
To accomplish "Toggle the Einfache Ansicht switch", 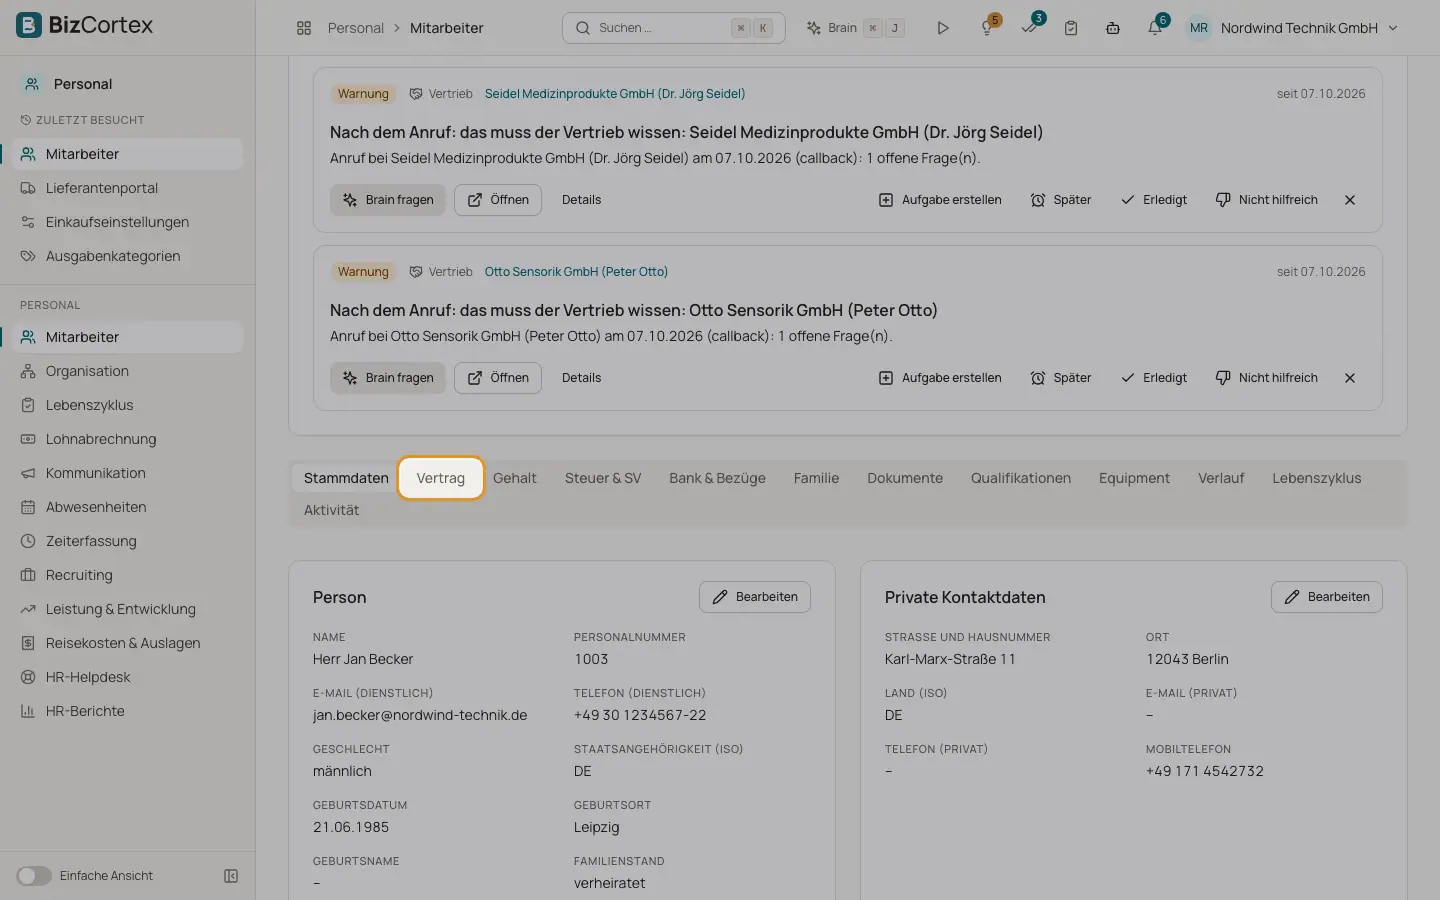I will (x=33, y=876).
